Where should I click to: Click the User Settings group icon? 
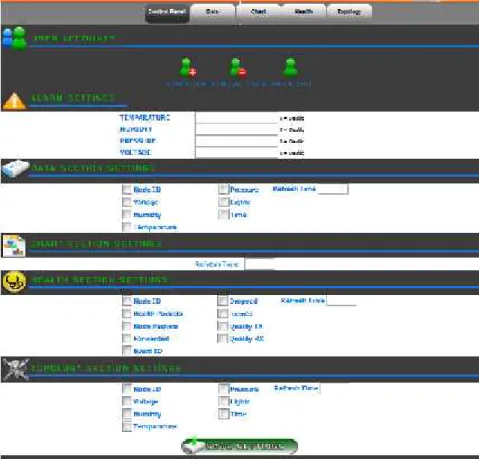[15, 39]
